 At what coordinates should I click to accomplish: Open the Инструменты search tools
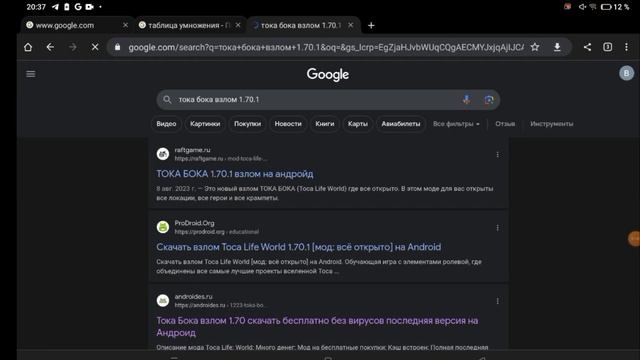[x=551, y=124]
